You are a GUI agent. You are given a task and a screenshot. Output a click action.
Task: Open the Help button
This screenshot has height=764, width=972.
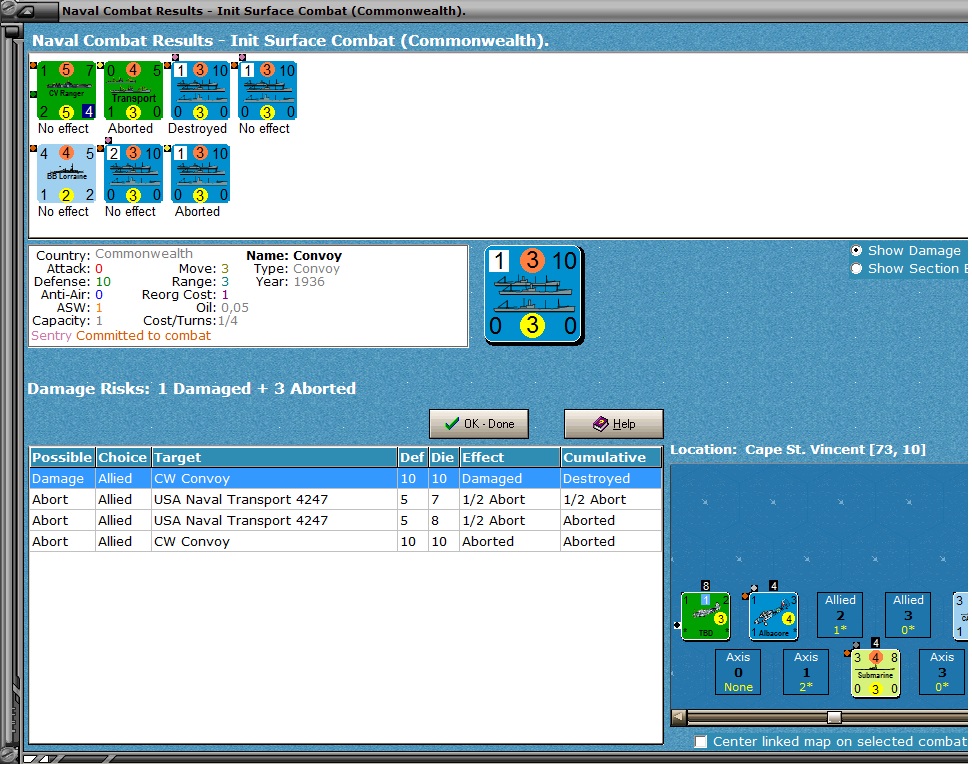click(x=613, y=424)
